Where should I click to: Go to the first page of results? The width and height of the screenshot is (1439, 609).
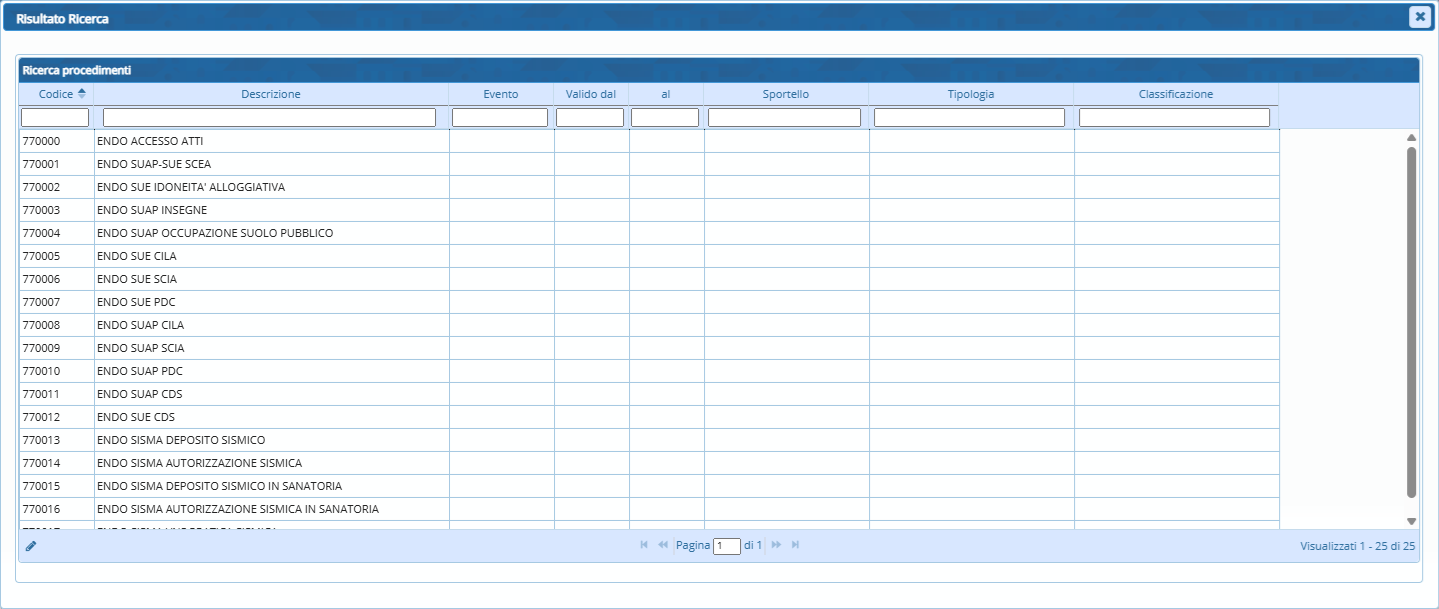644,545
